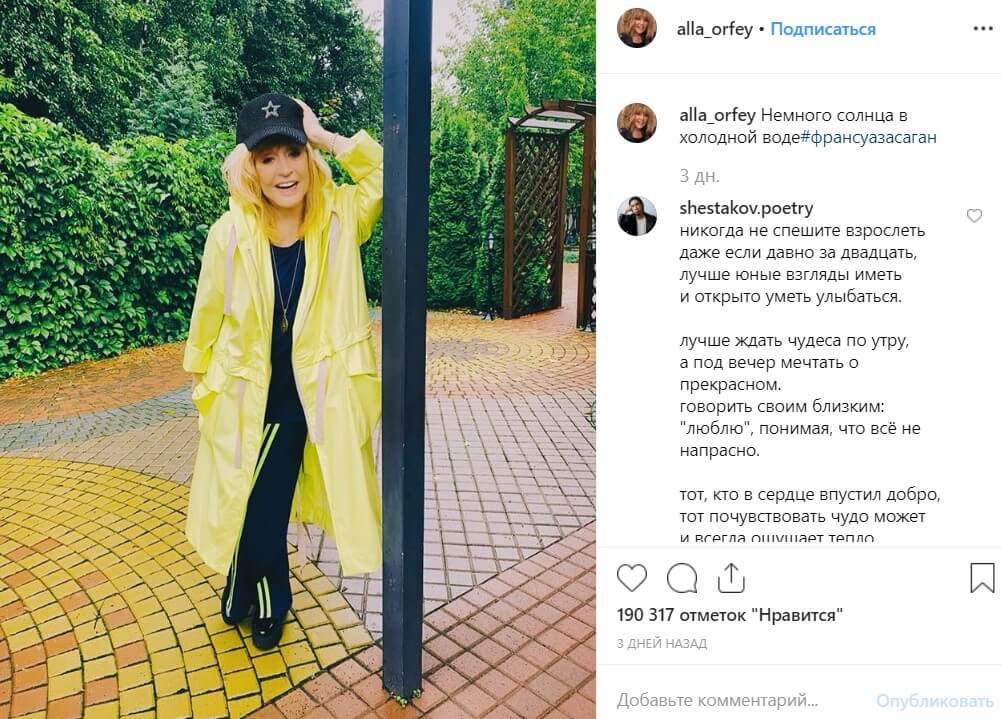Open alla_orfey avatar beside caption
The height and width of the screenshot is (719, 1002).
coord(636,122)
